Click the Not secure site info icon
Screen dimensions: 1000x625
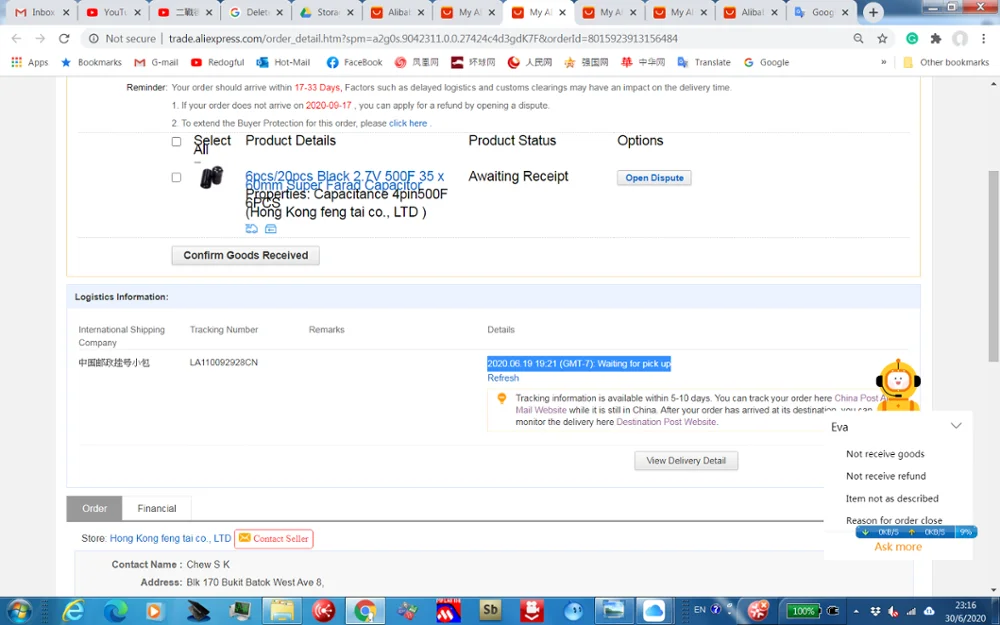(x=94, y=38)
